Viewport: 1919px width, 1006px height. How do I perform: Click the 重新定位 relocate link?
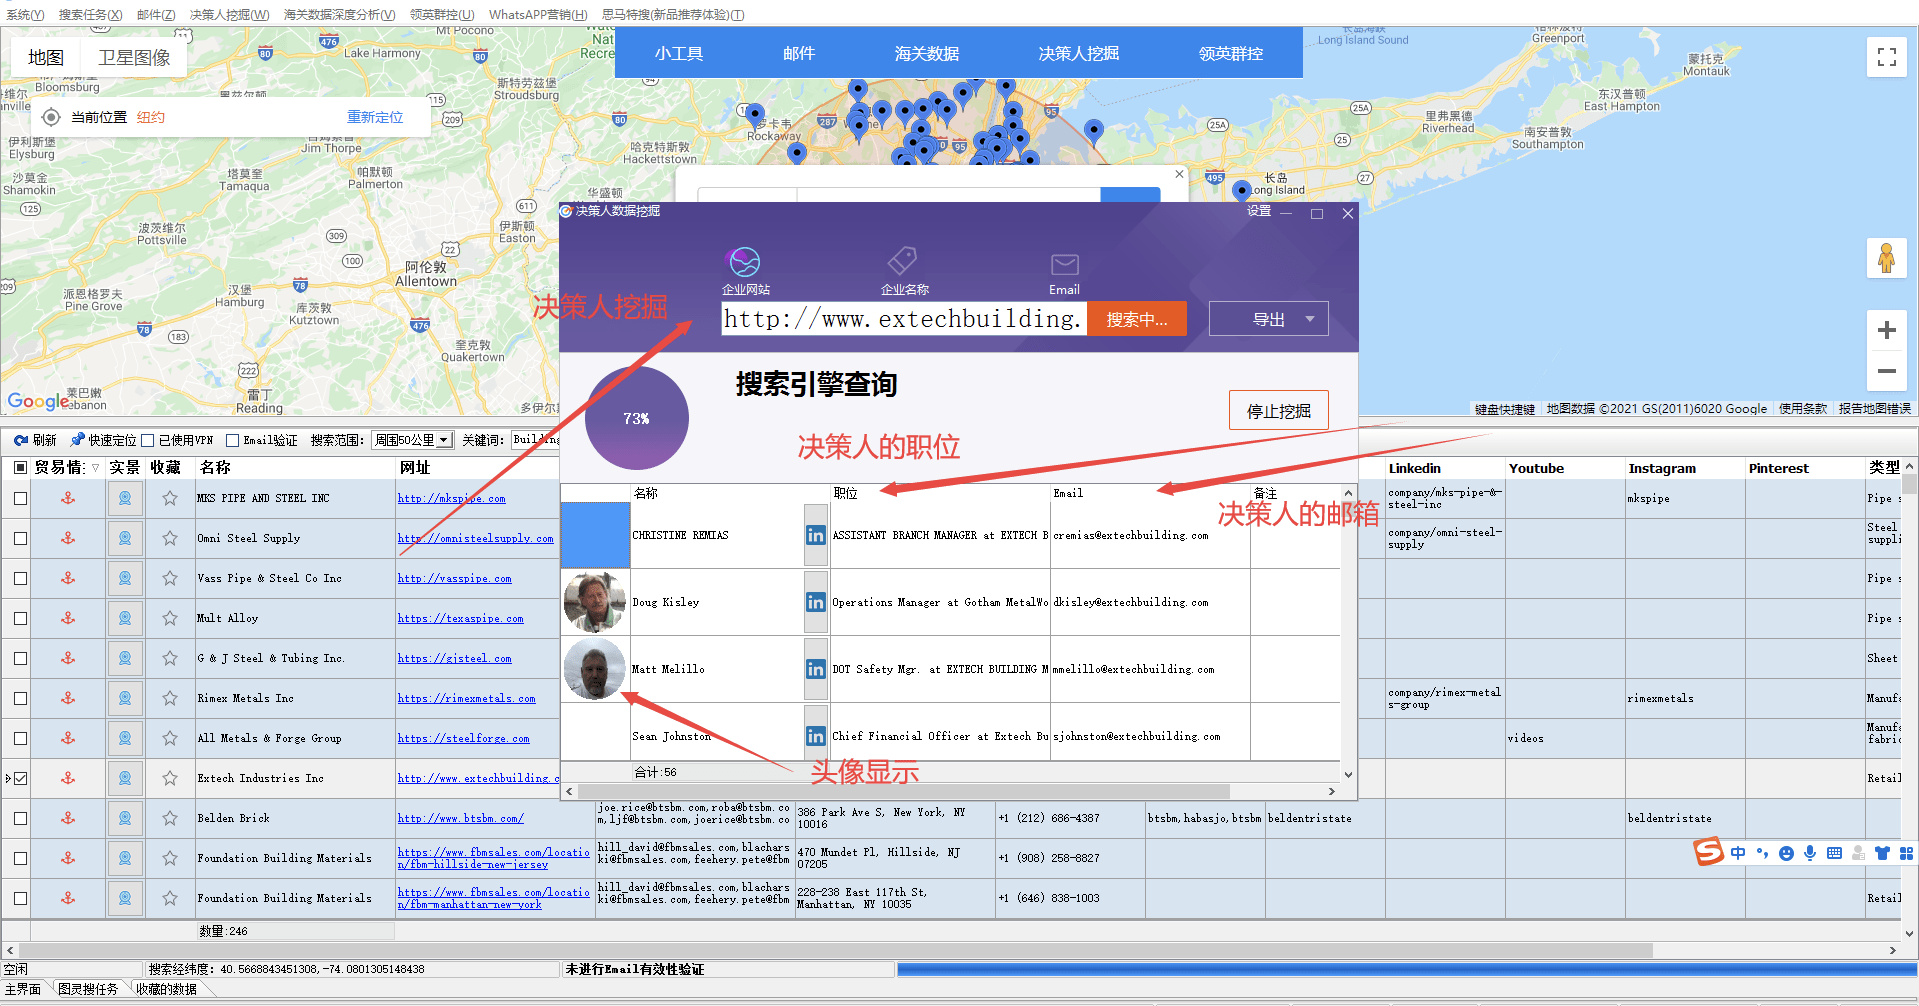tap(374, 116)
